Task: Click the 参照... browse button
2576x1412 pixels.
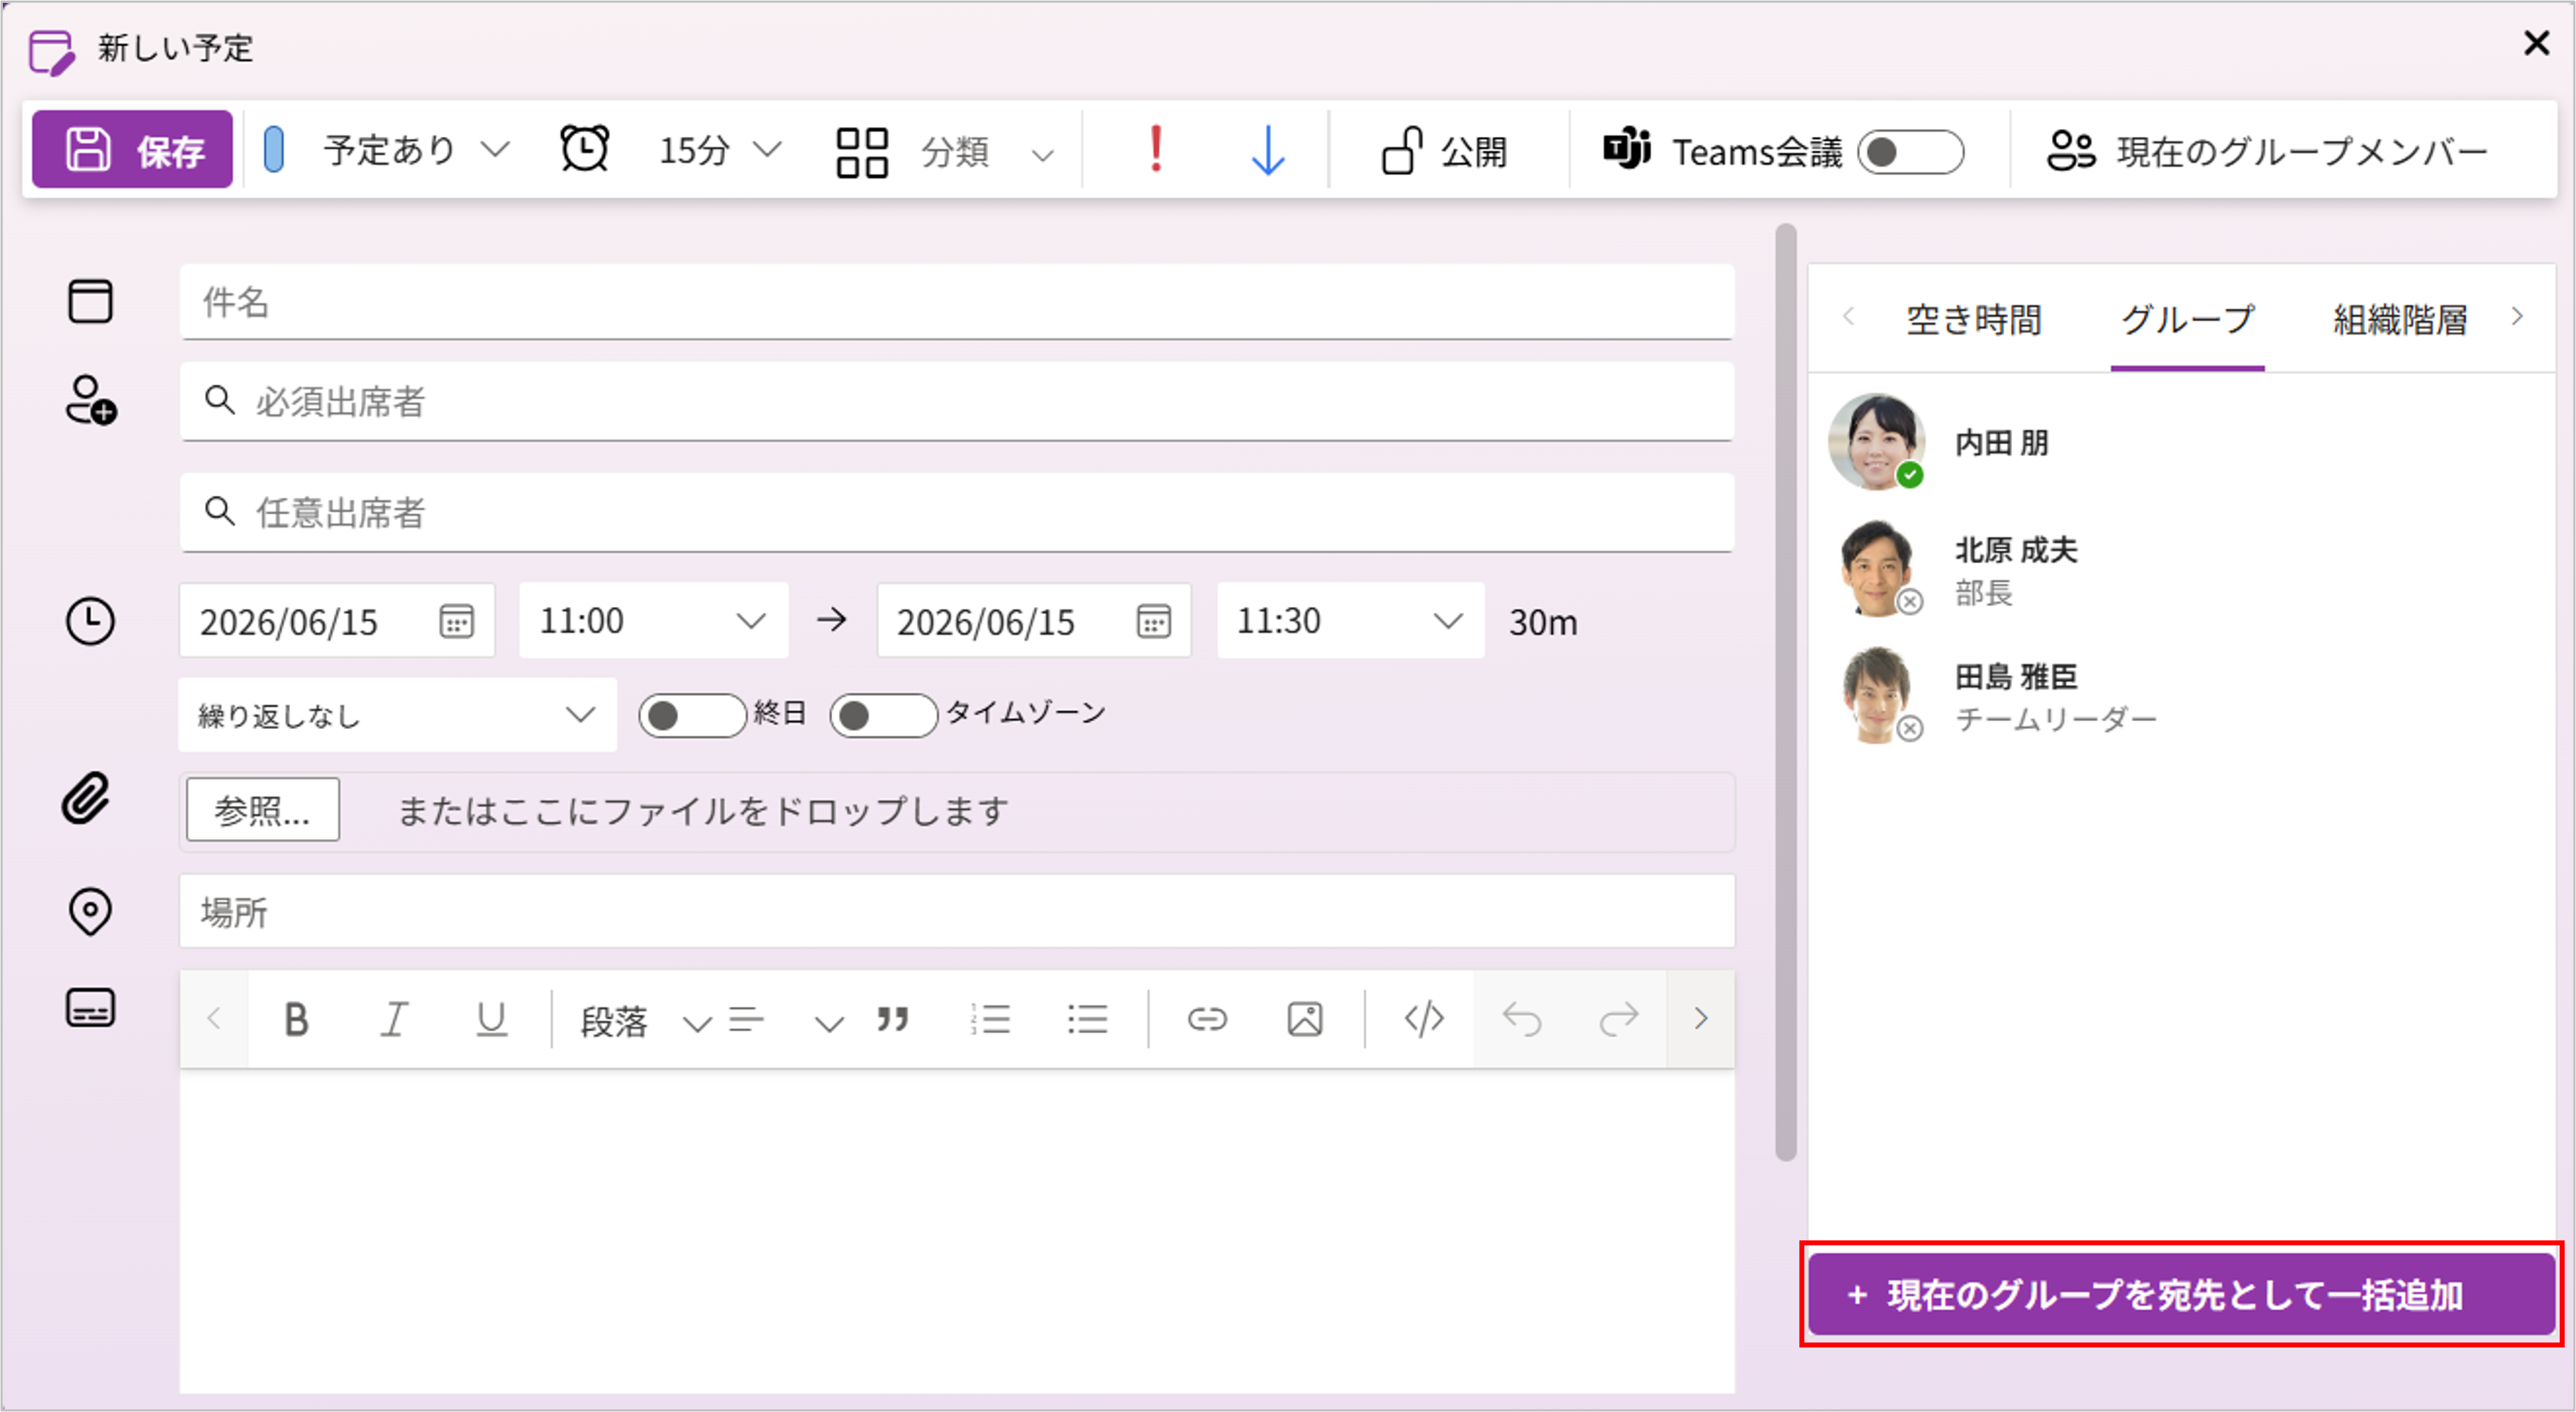Action: pyautogui.click(x=262, y=810)
